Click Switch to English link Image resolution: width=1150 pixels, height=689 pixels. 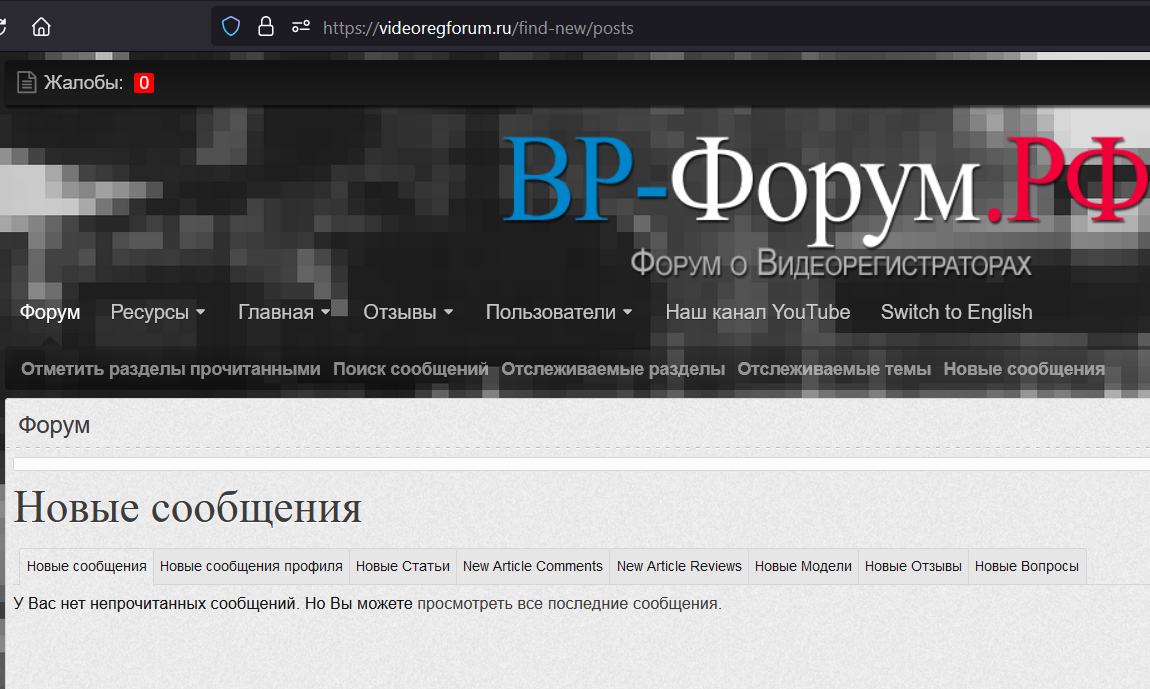956,312
